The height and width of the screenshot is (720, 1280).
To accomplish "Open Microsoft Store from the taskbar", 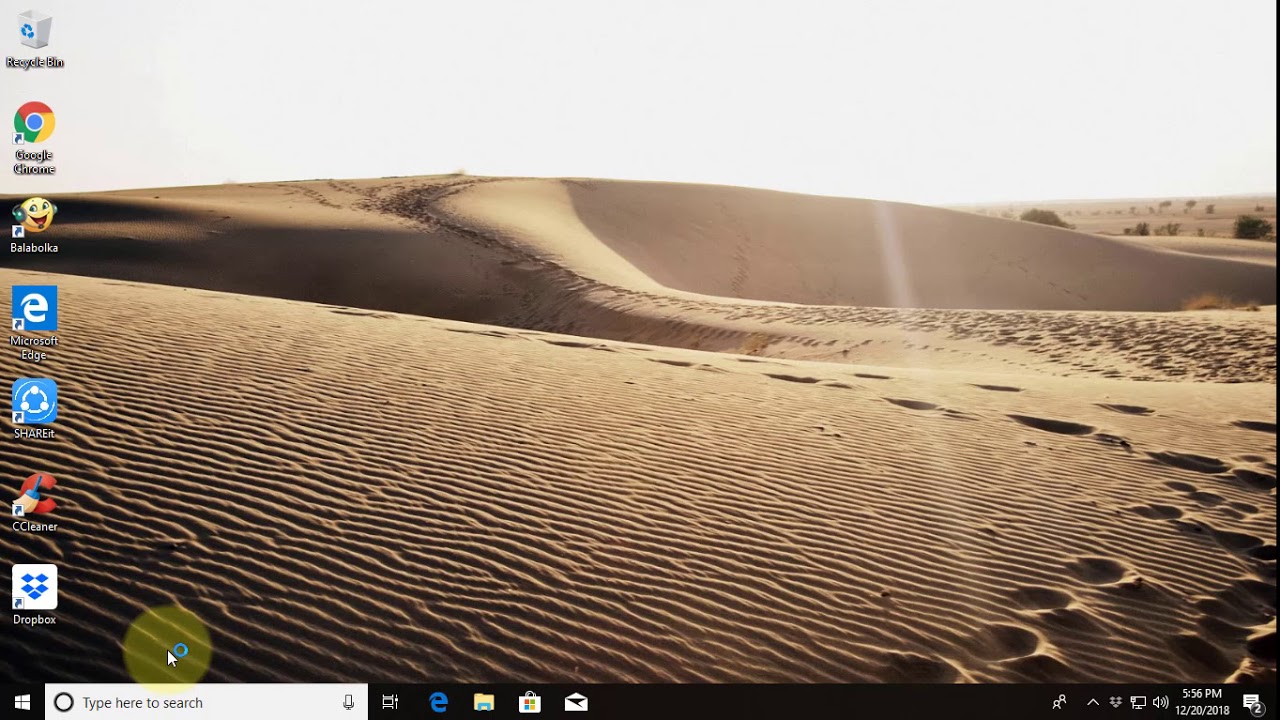I will point(530,702).
